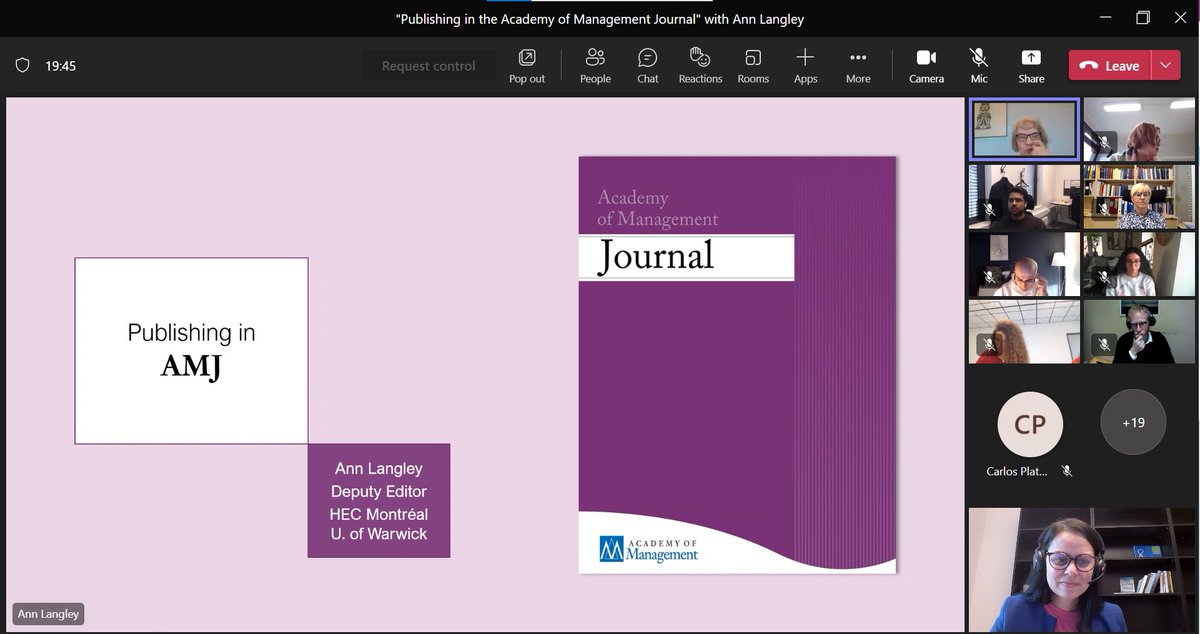
Task: Click the 19:45 meeting timer
Action: [x=61, y=66]
